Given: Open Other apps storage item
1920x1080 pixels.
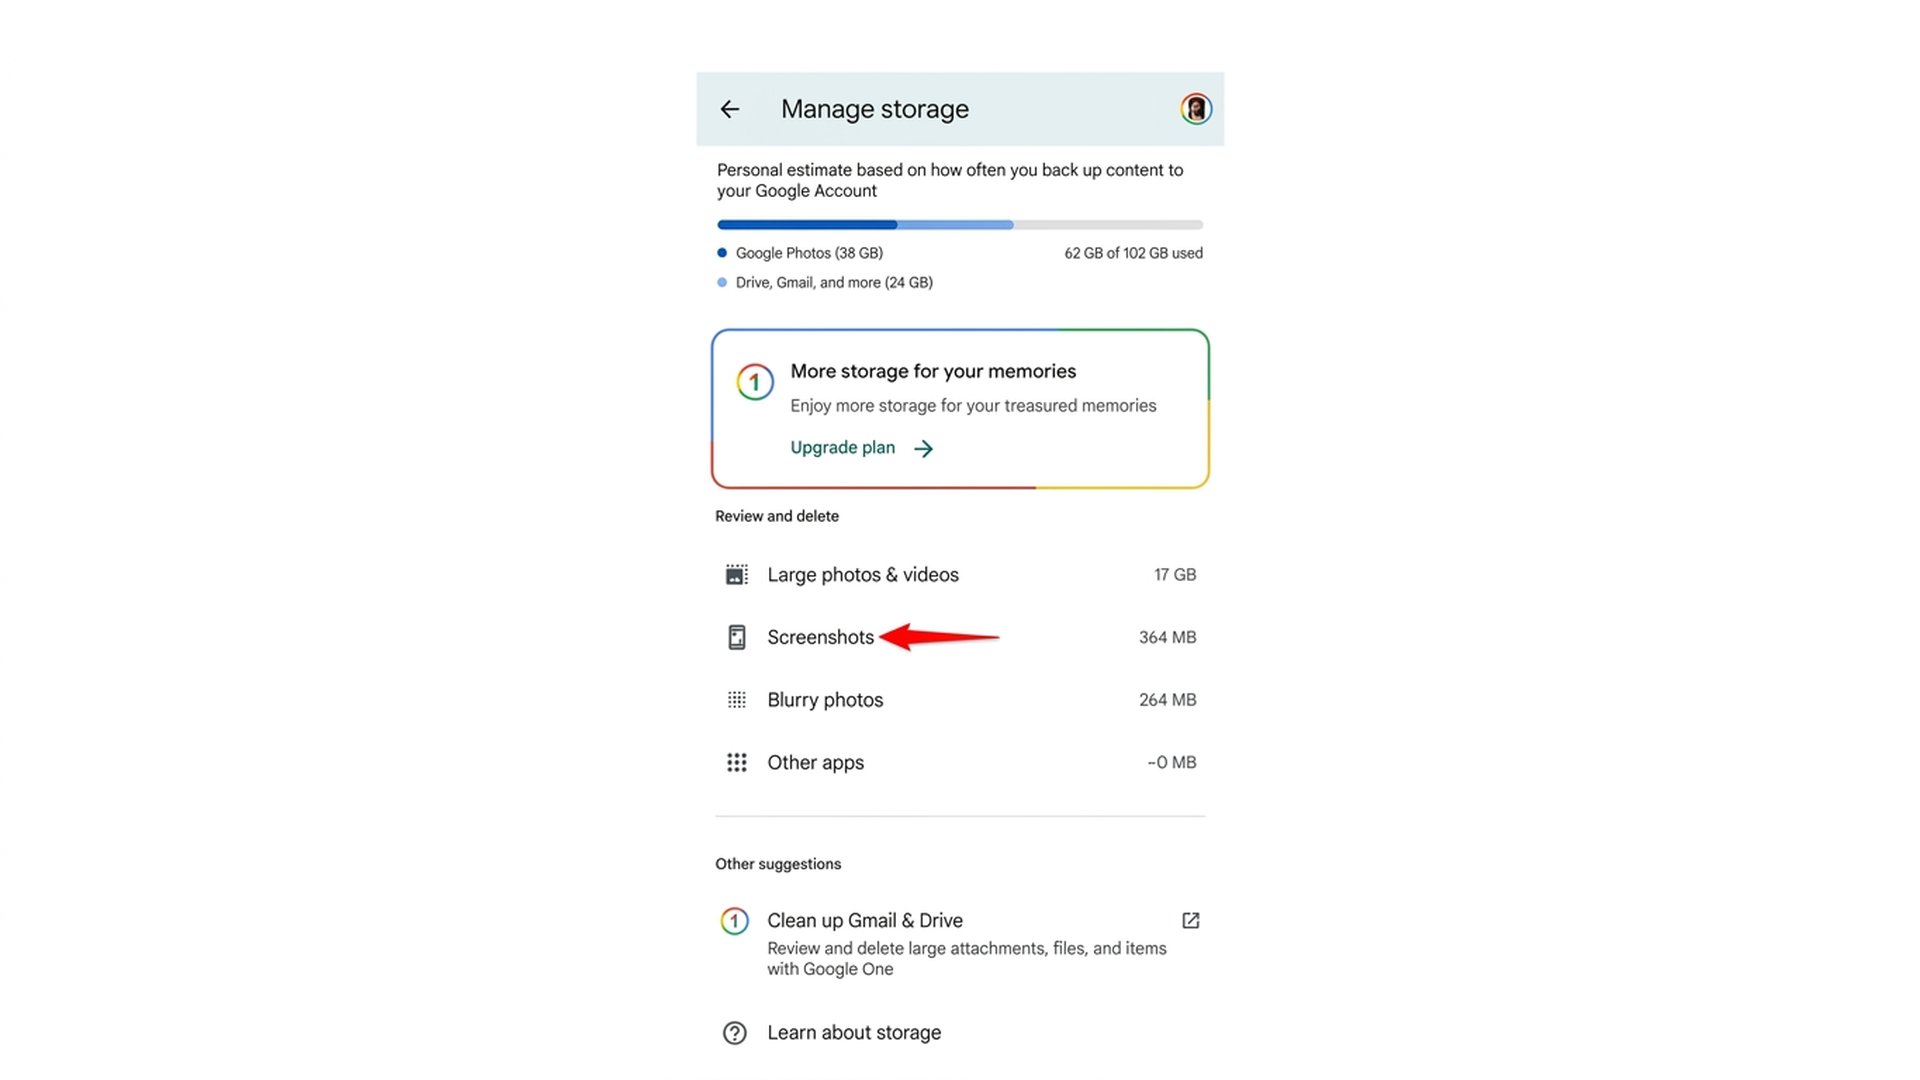Looking at the screenshot, I should coord(960,763).
